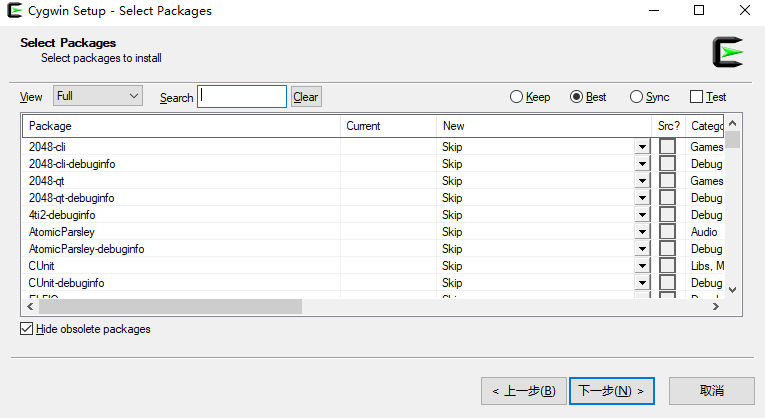Check the Src box for CUnit-debuginfo
Screen dimensions: 765x418
[667, 283]
